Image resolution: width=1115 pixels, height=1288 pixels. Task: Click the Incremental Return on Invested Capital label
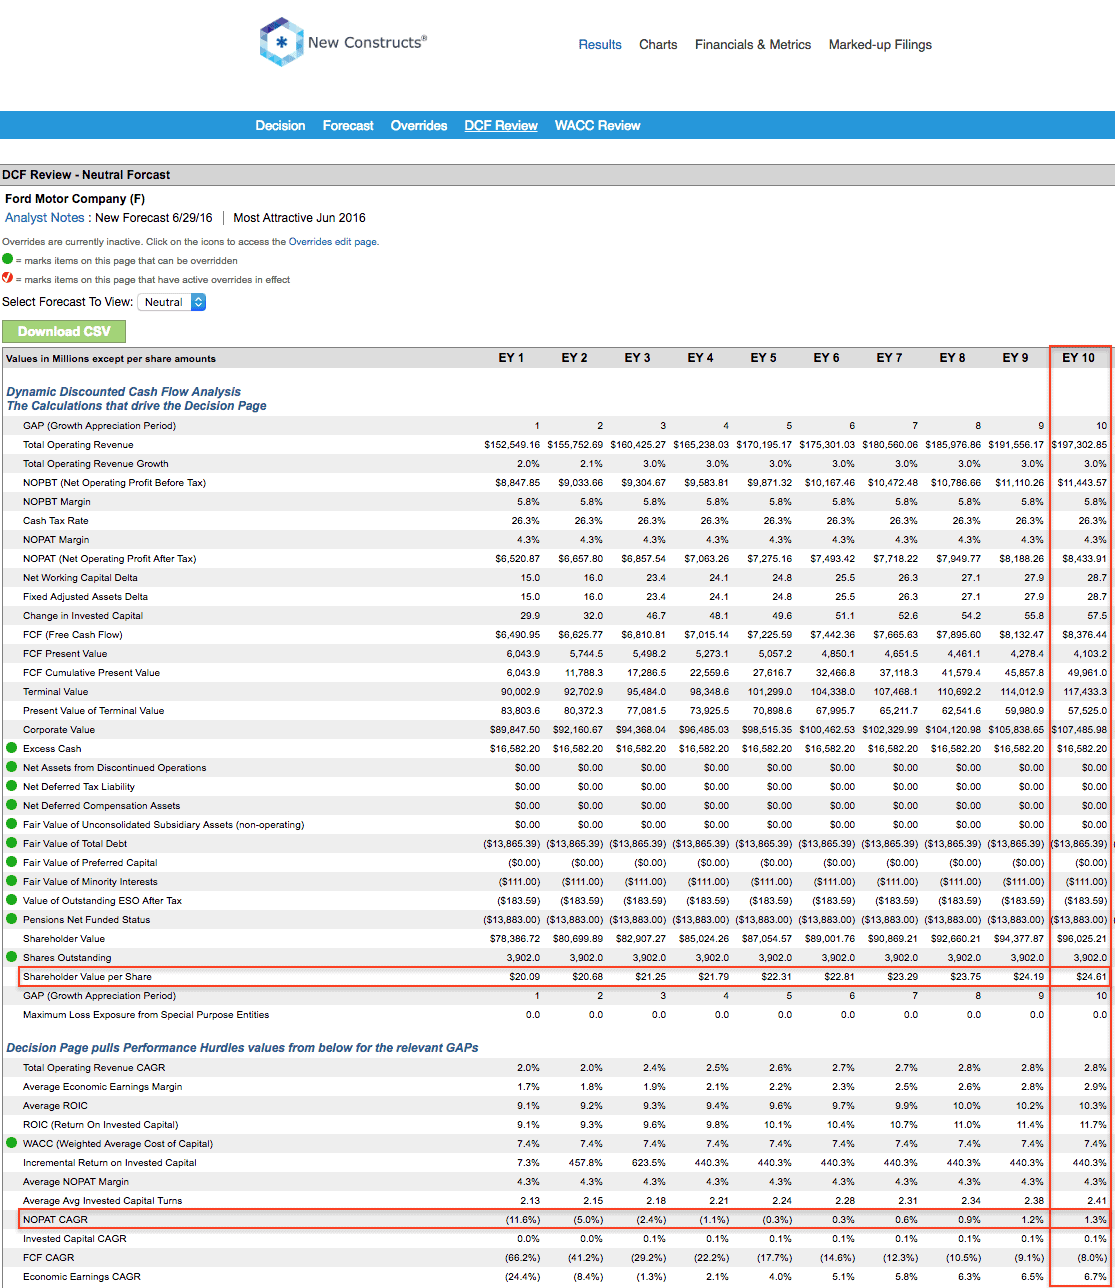click(x=110, y=1162)
